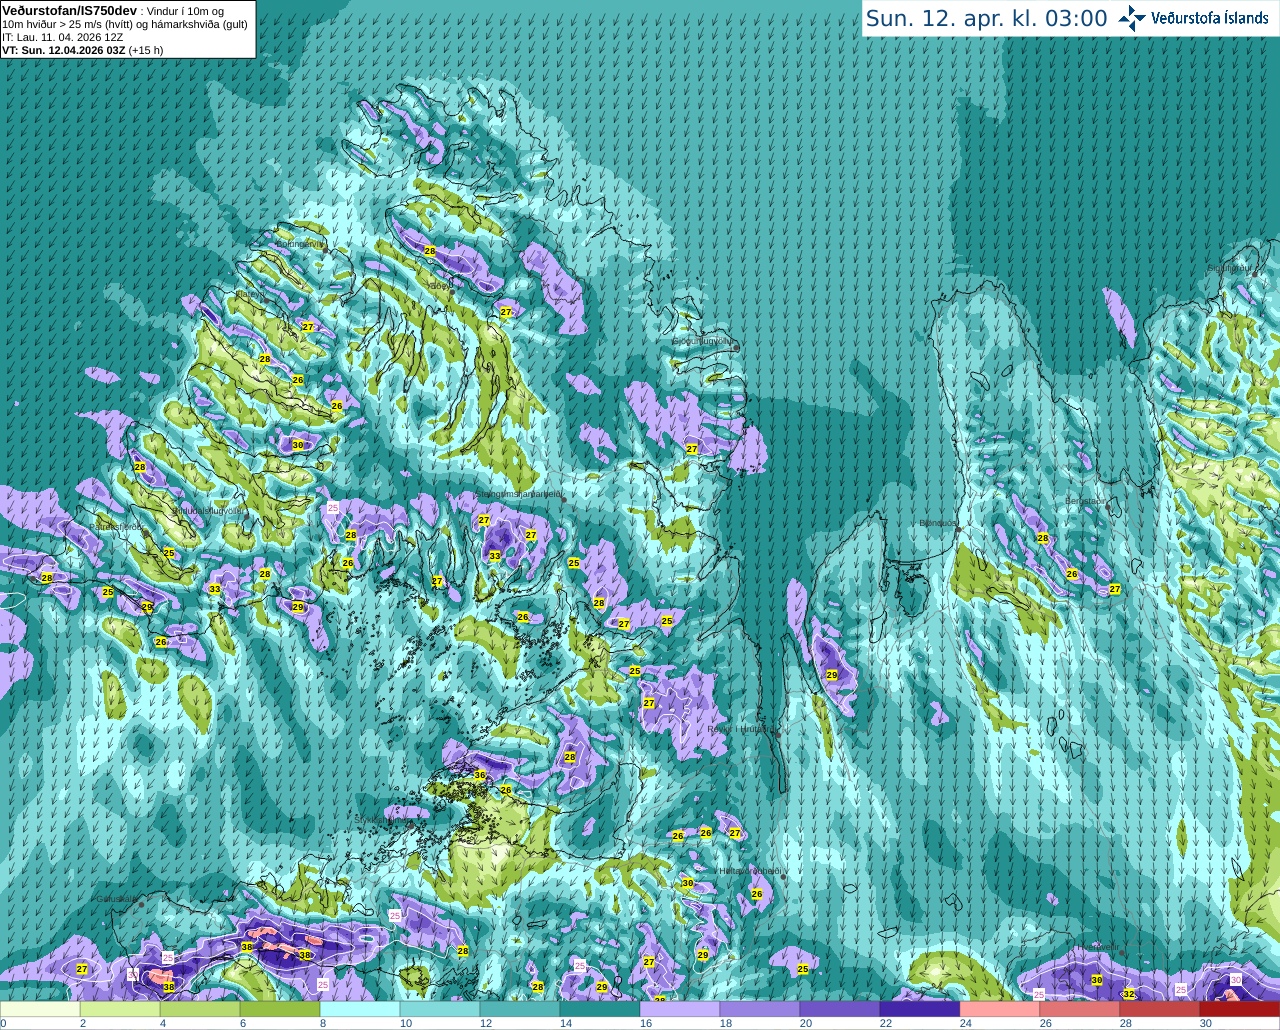Image resolution: width=1280 pixels, height=1030 pixels.
Task: Pick the lavender 16–18 legend swatch
Action: click(680, 1010)
